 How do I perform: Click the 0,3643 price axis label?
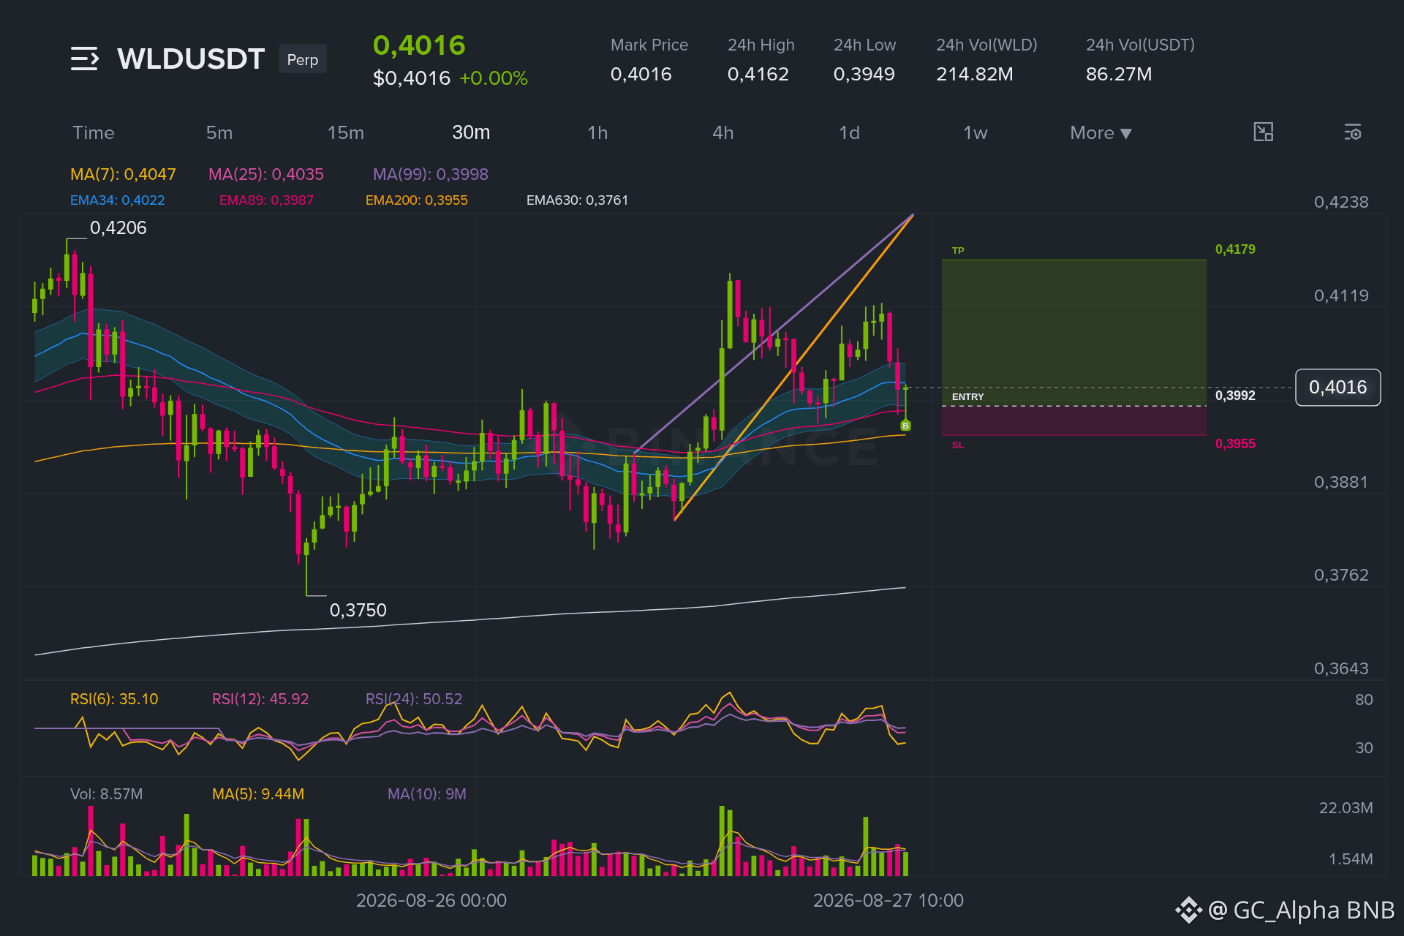1341,668
